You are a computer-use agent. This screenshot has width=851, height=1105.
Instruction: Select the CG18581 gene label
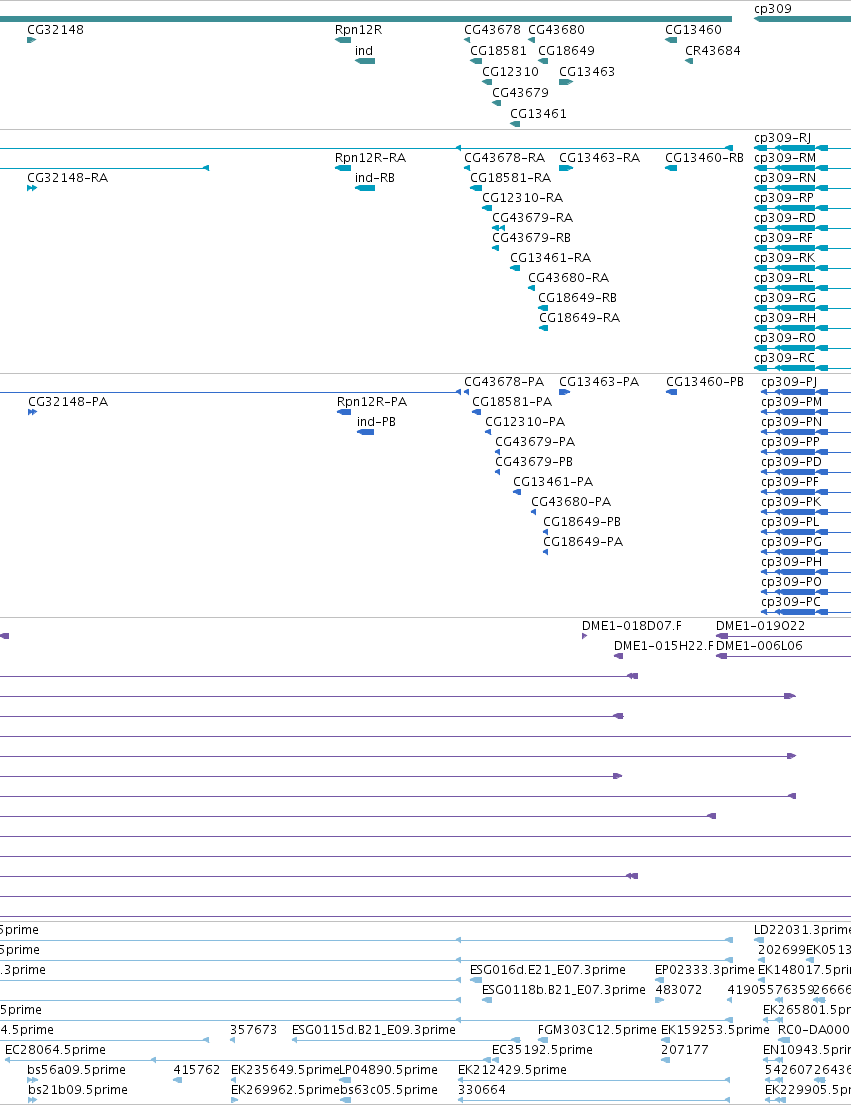[498, 51]
